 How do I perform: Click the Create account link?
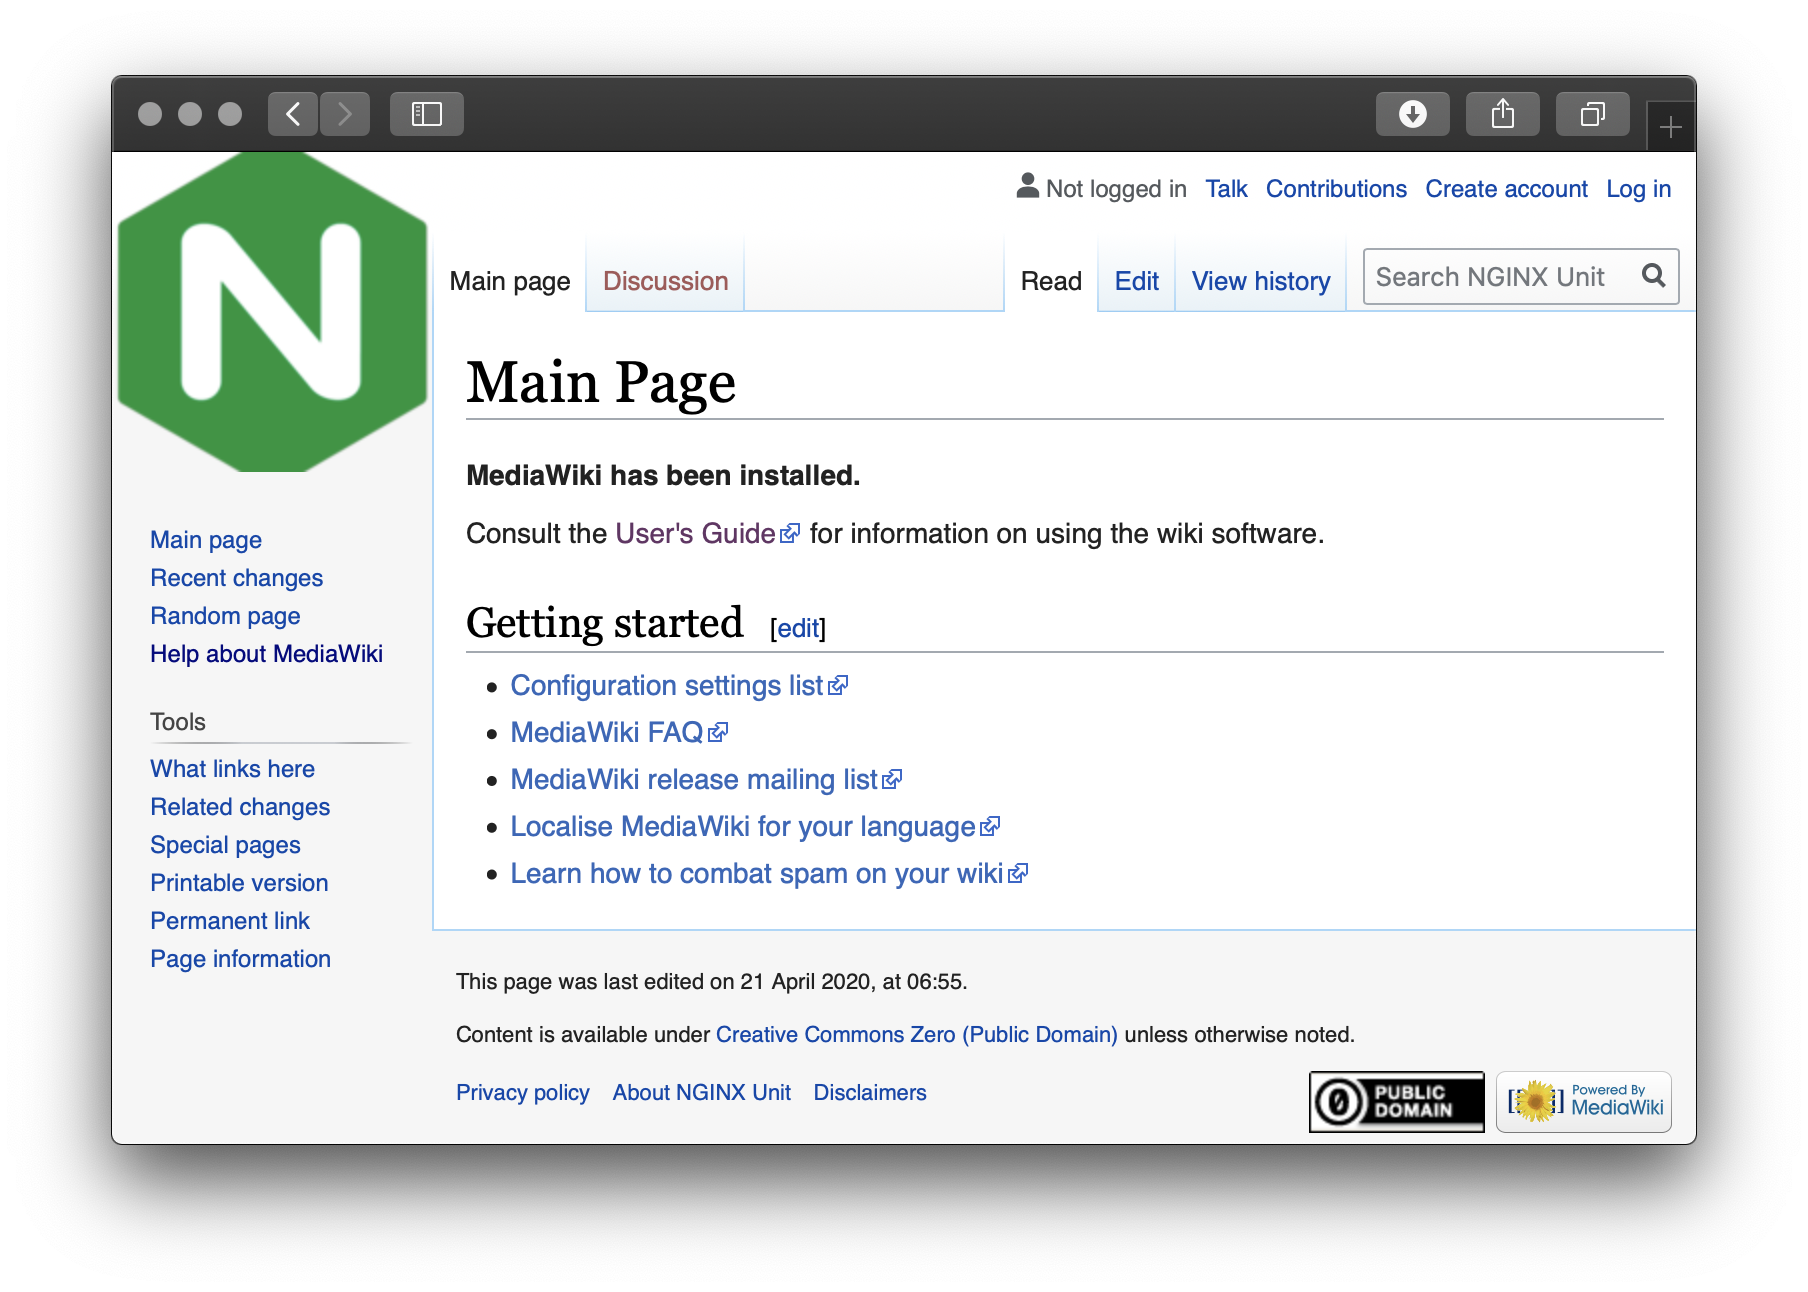[x=1506, y=189]
